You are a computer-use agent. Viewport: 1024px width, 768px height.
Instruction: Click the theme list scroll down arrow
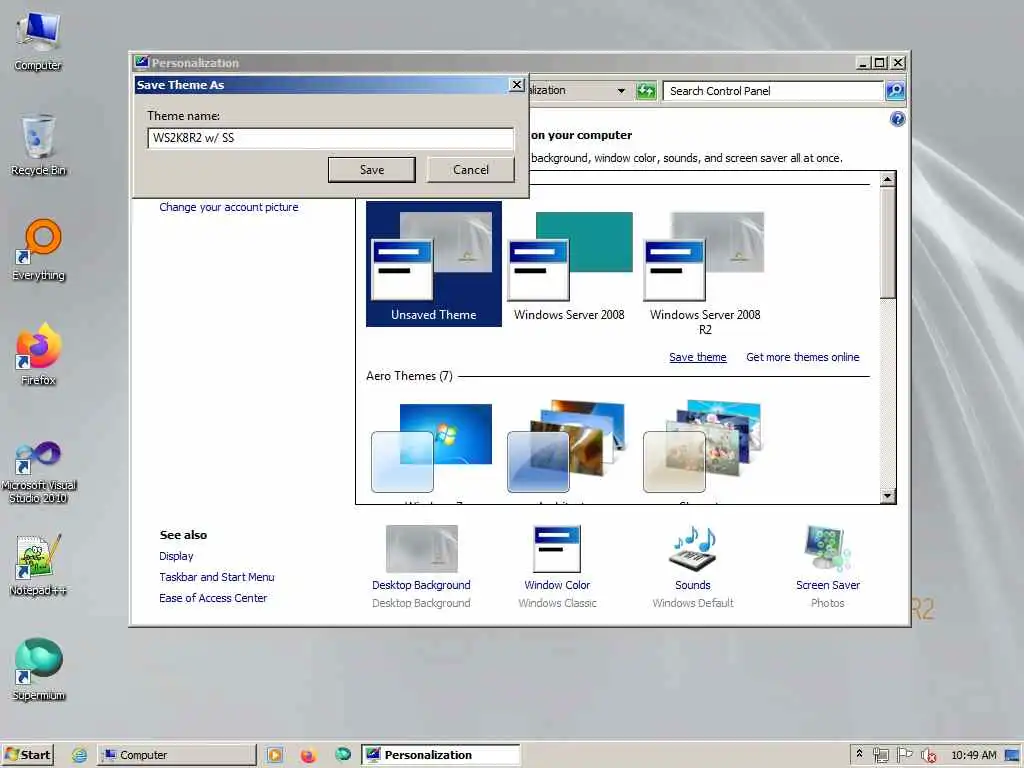(x=888, y=496)
